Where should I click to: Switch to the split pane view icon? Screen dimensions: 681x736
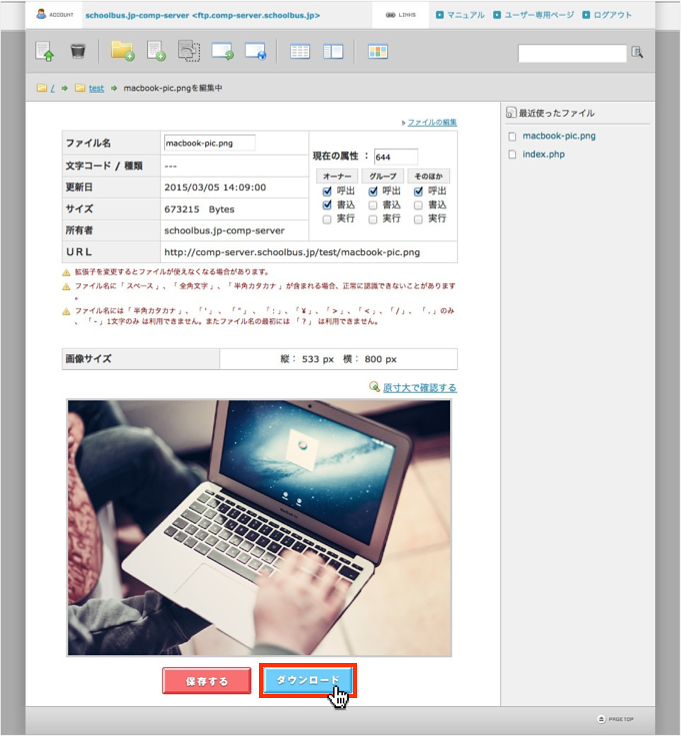pos(333,51)
